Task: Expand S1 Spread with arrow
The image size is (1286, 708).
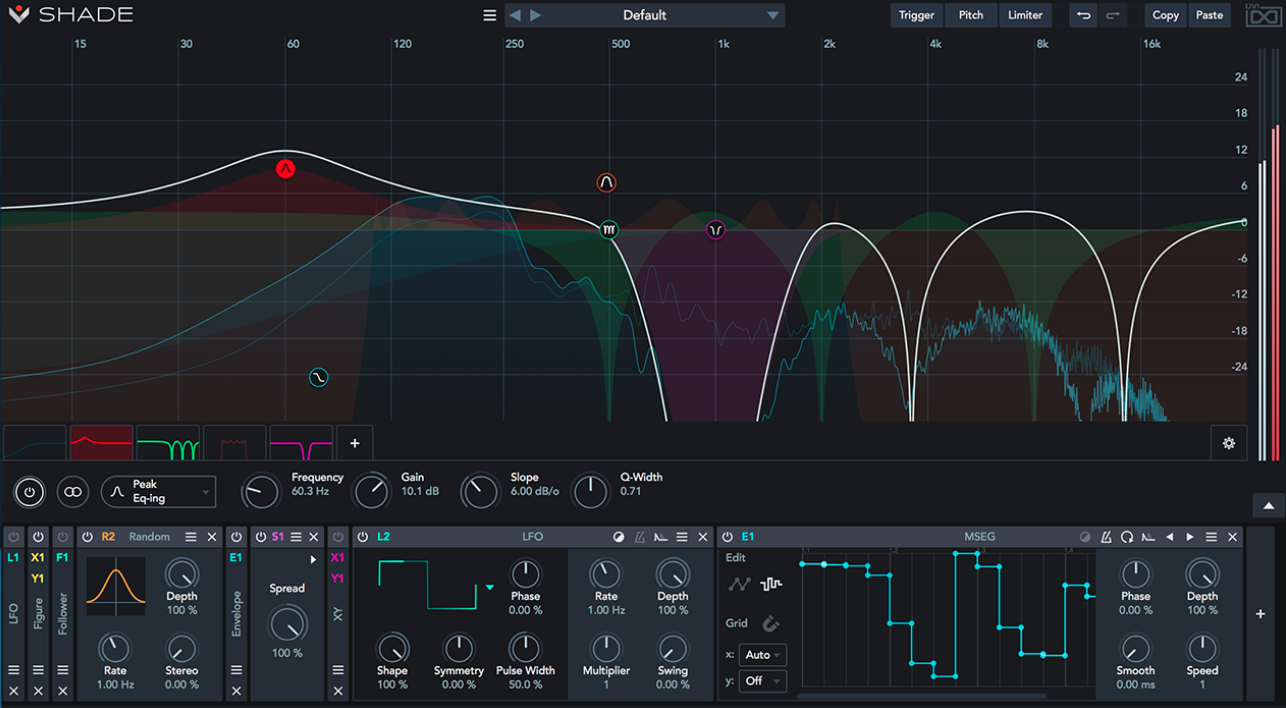Action: click(x=313, y=560)
